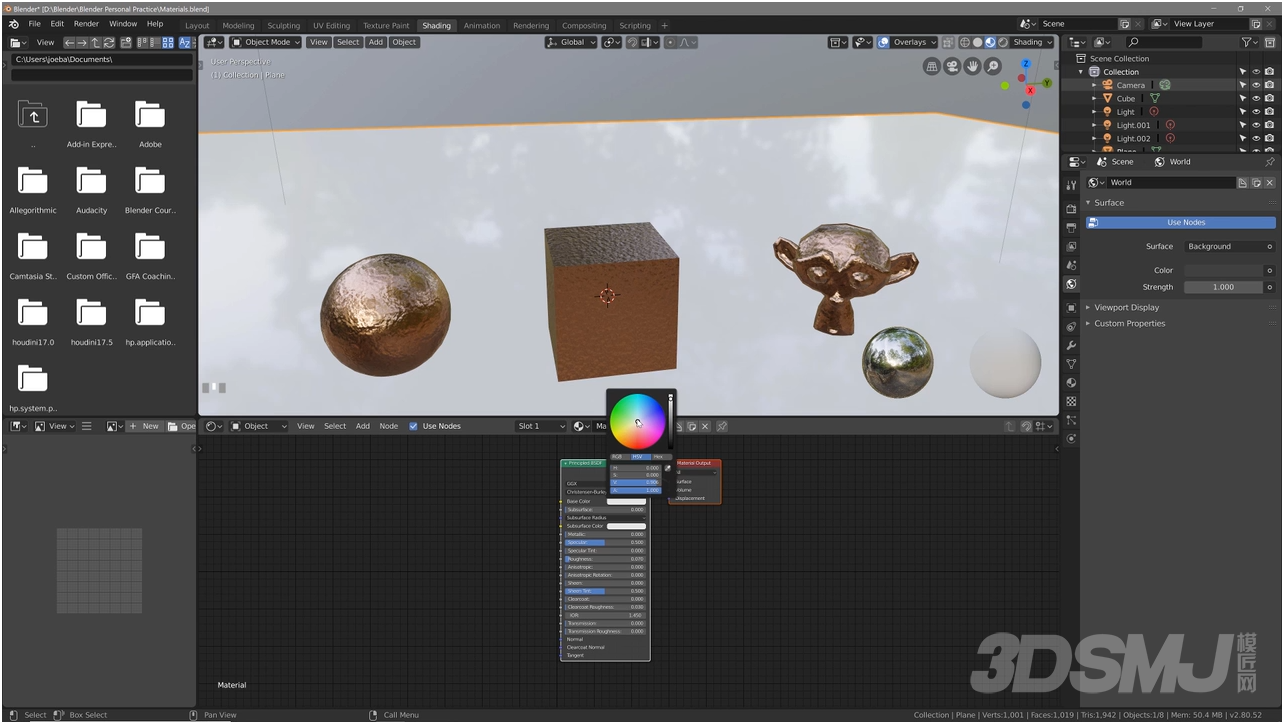Open the Slot 1 dropdown
Screen dimensions: 1284x724
click(540, 426)
